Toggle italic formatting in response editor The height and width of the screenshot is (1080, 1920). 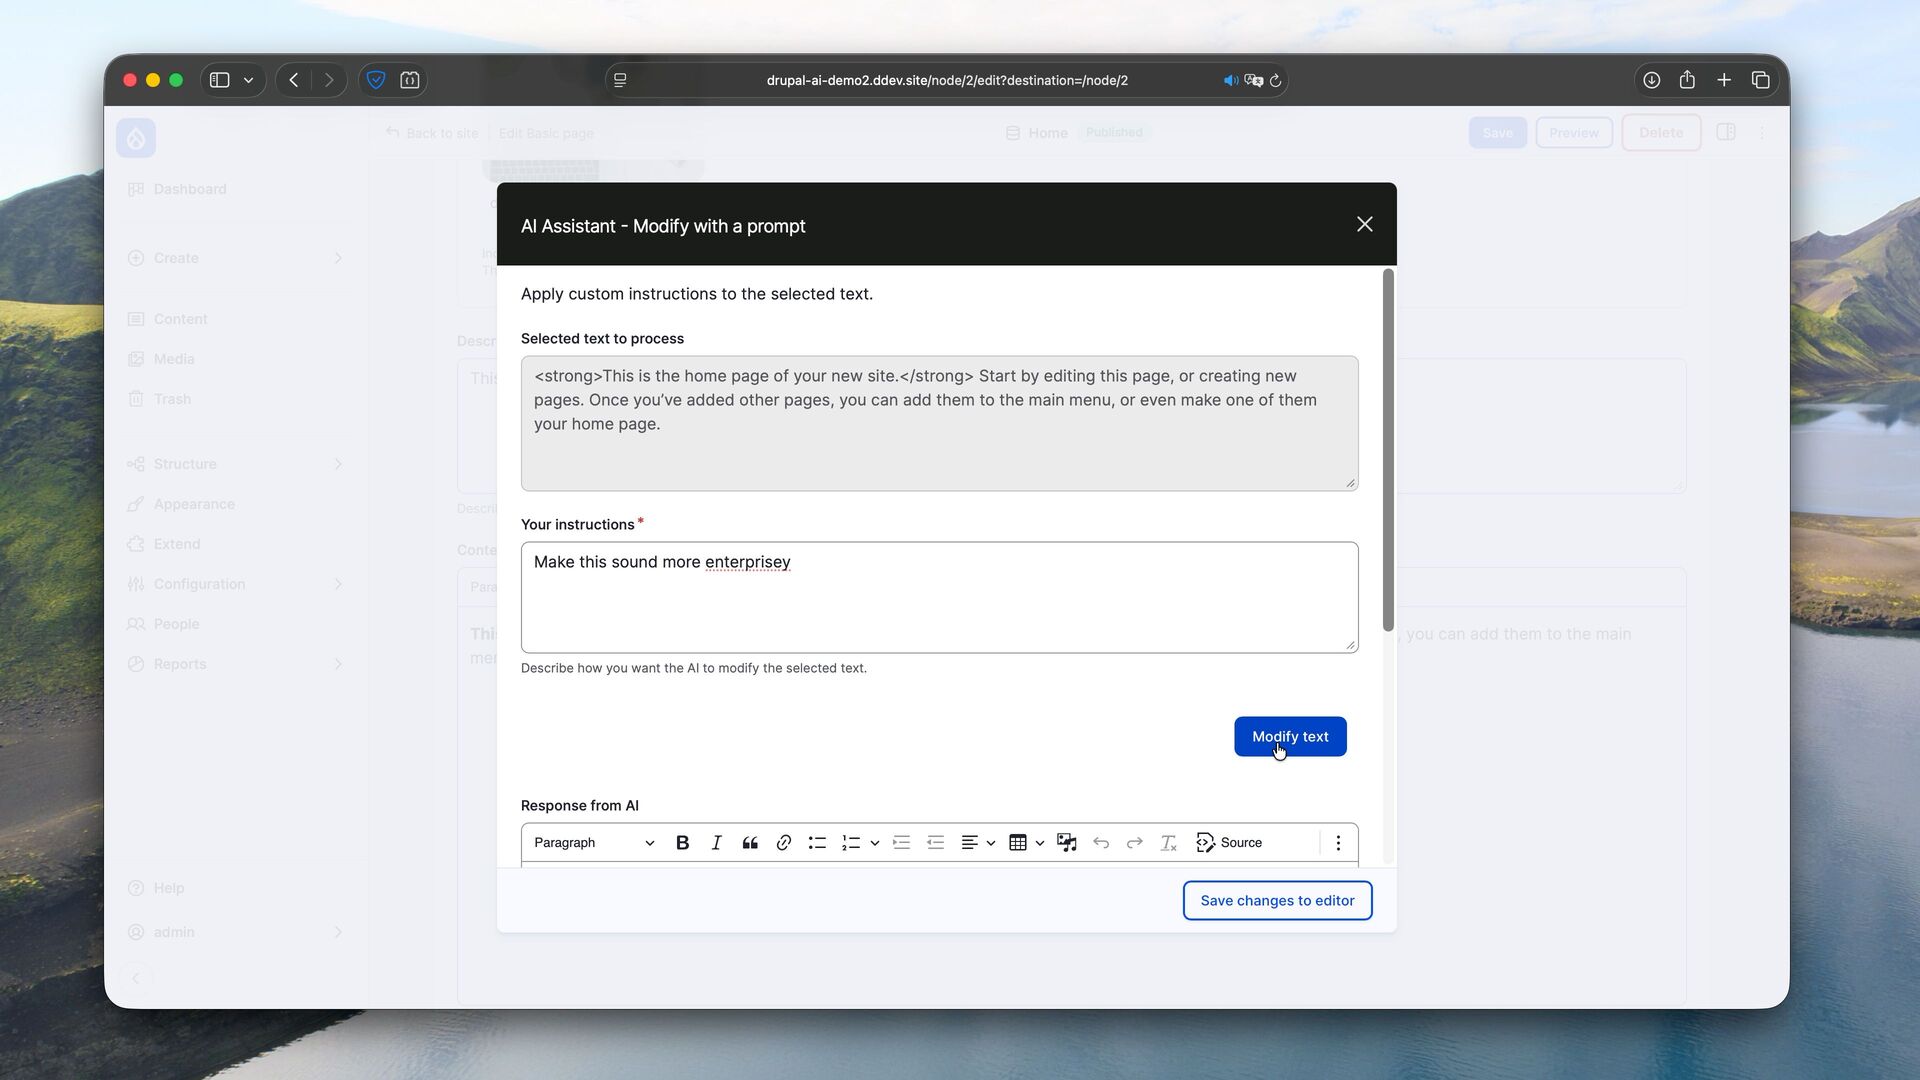coord(716,843)
